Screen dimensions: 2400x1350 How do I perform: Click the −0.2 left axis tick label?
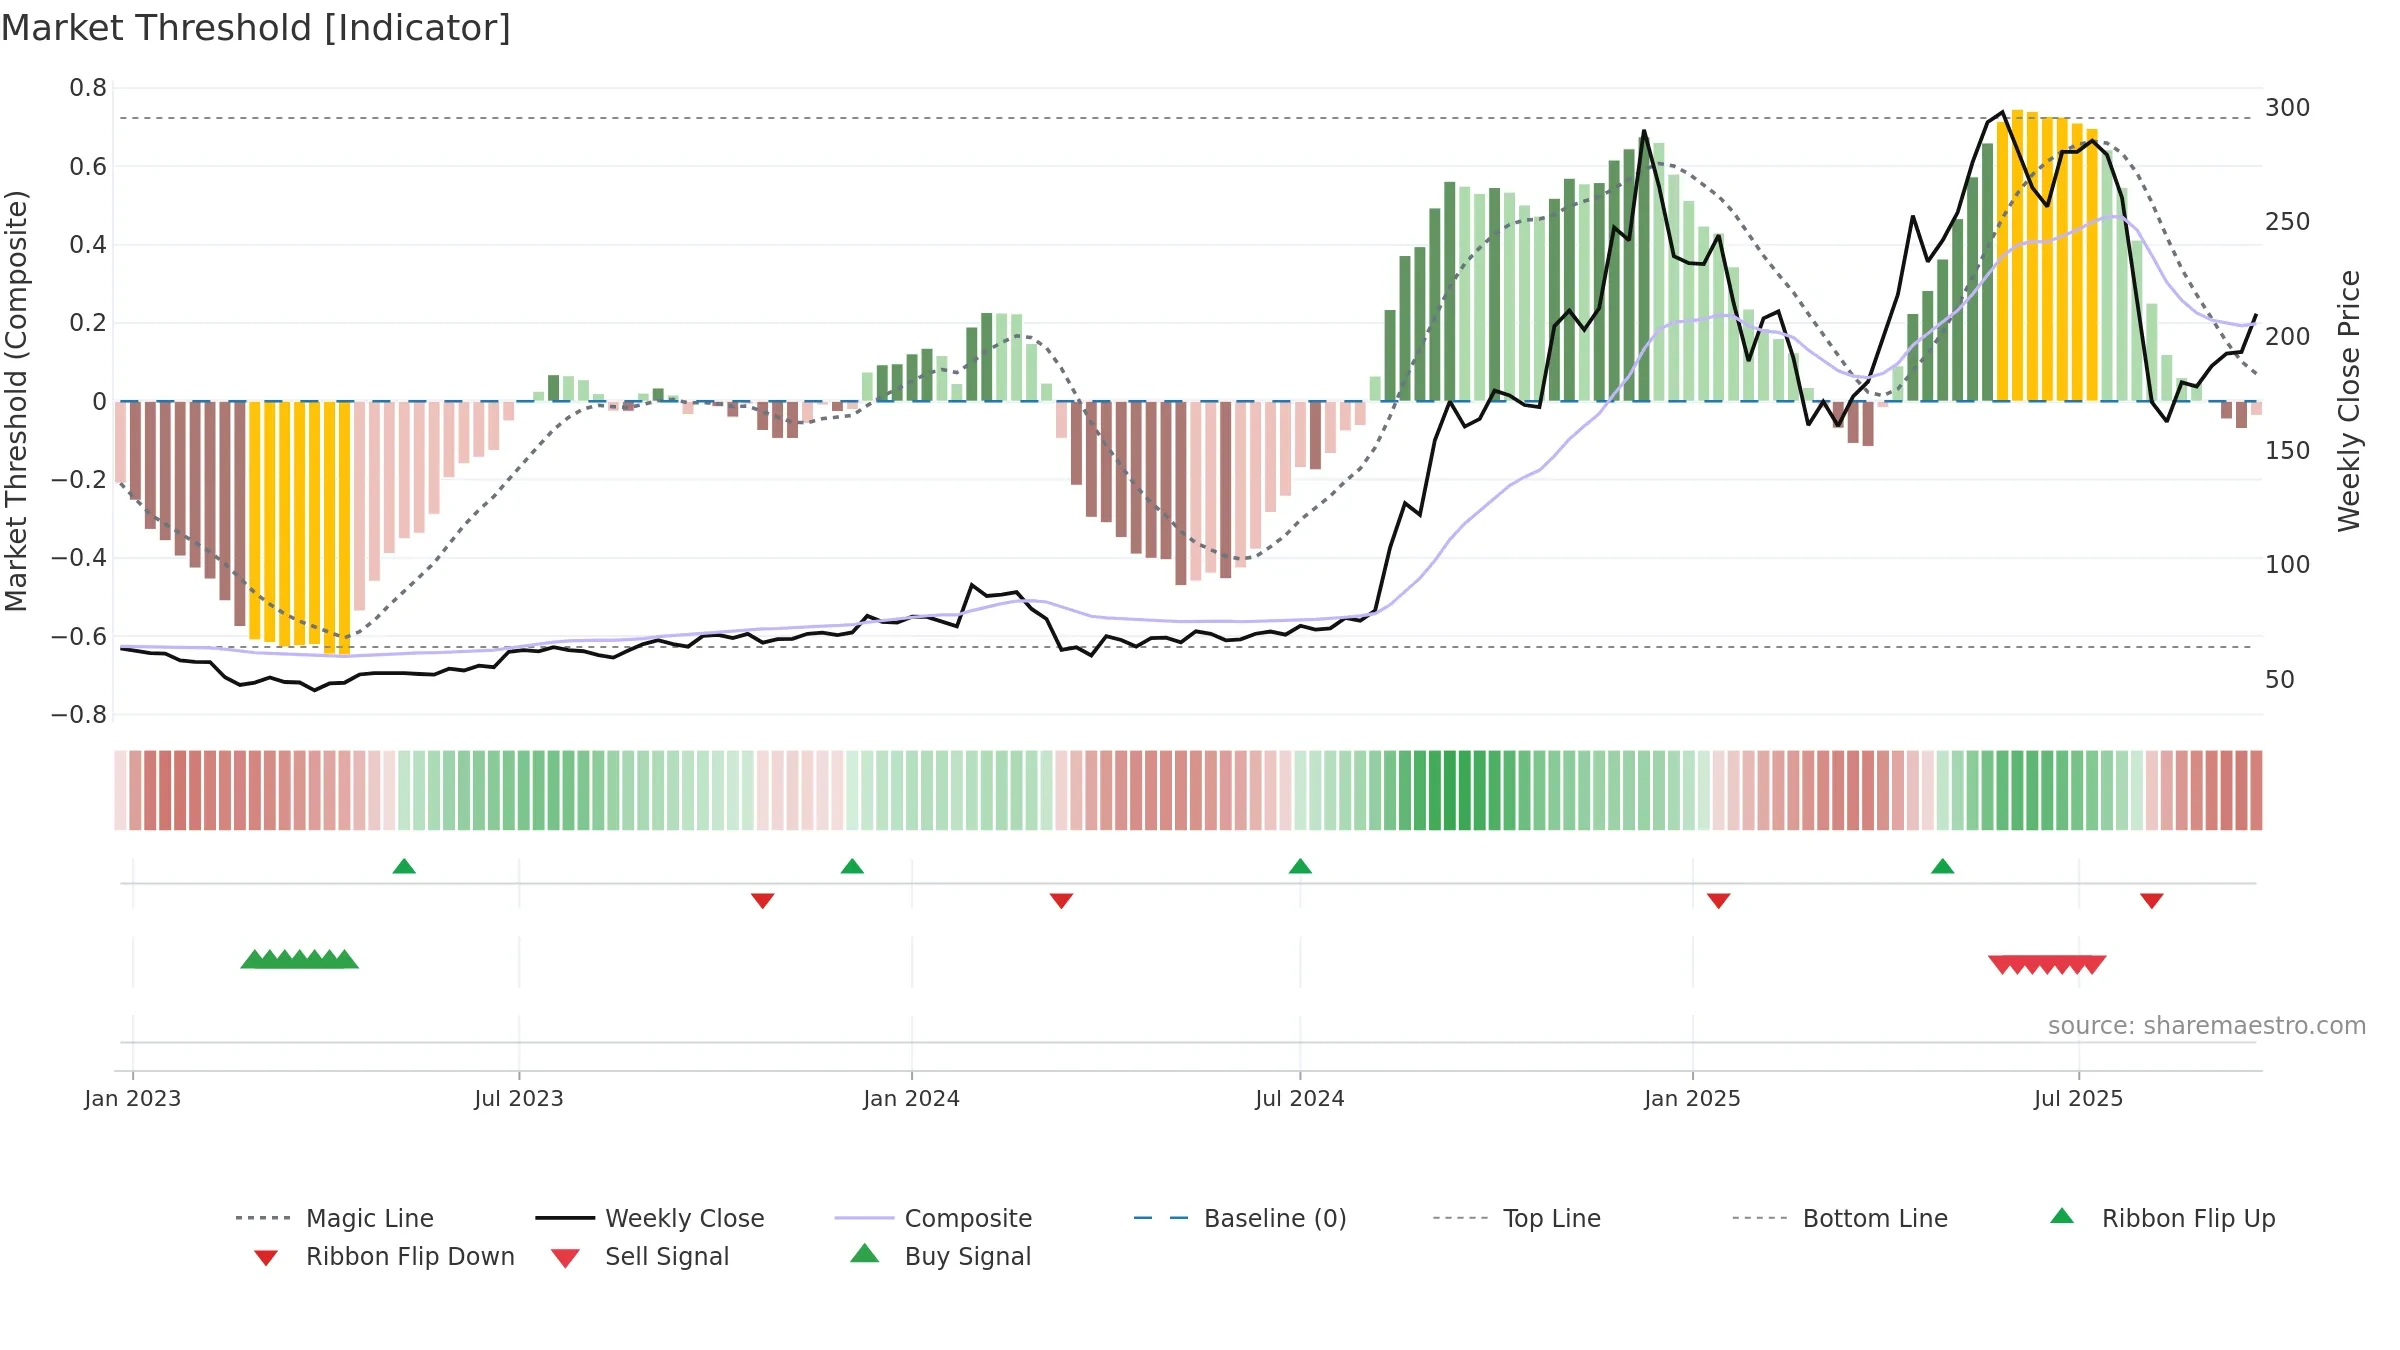point(79,479)
